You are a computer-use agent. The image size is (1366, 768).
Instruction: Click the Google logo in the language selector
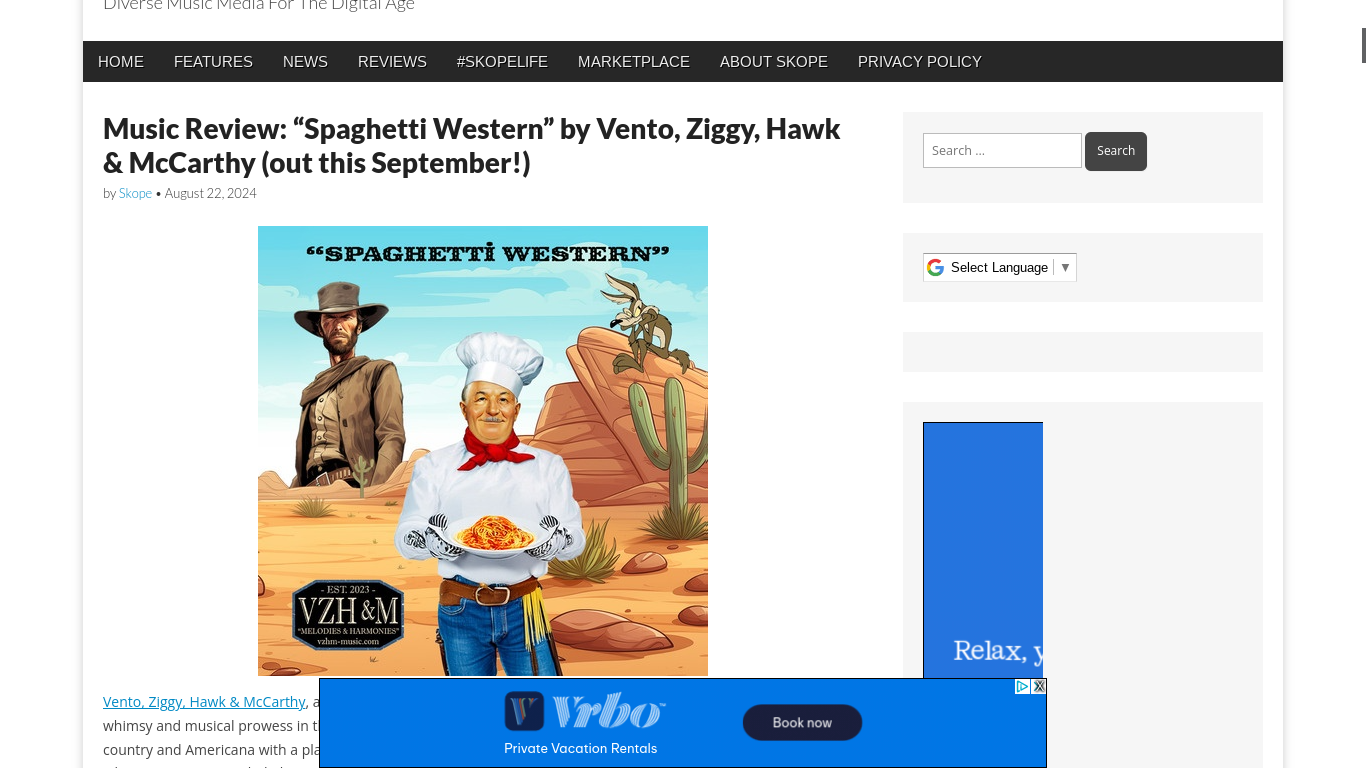click(x=935, y=267)
